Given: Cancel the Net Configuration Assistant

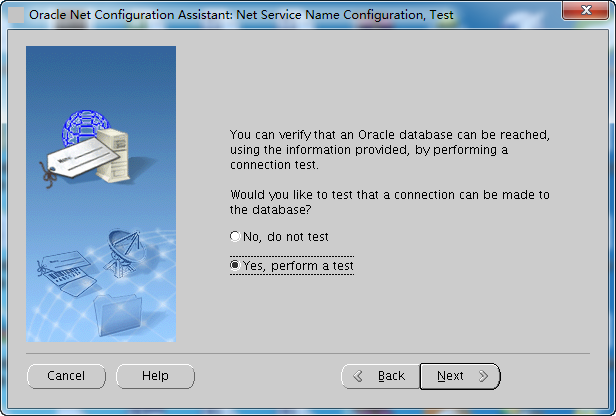Looking at the screenshot, I should pos(66,376).
